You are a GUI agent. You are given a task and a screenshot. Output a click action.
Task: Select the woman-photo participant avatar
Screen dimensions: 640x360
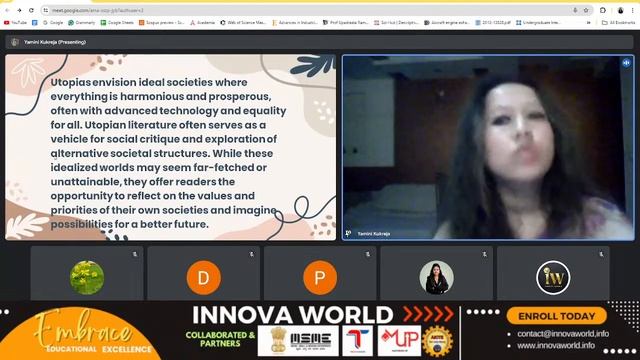(436, 278)
